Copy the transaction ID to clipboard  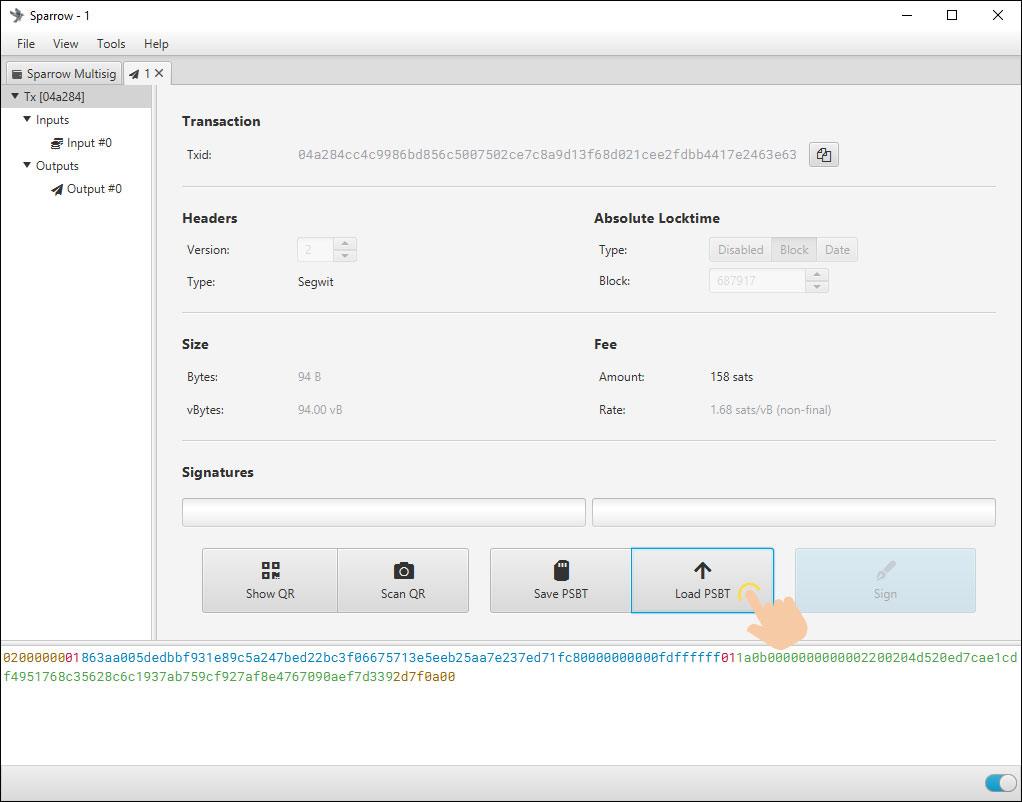click(x=823, y=155)
